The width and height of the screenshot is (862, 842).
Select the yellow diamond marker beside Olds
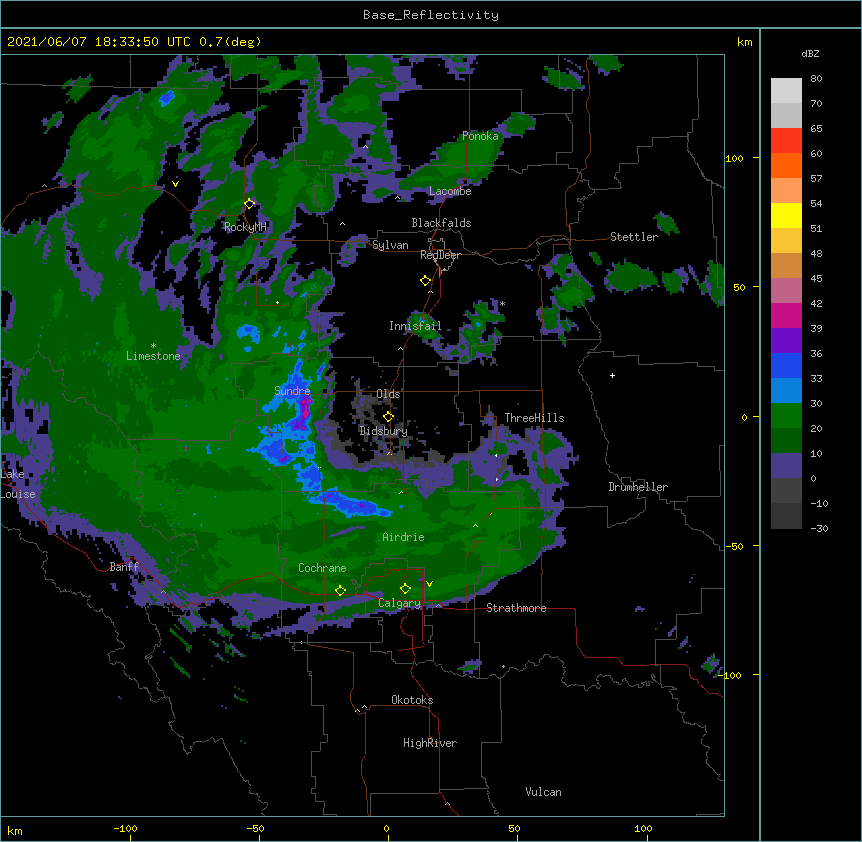tap(389, 417)
